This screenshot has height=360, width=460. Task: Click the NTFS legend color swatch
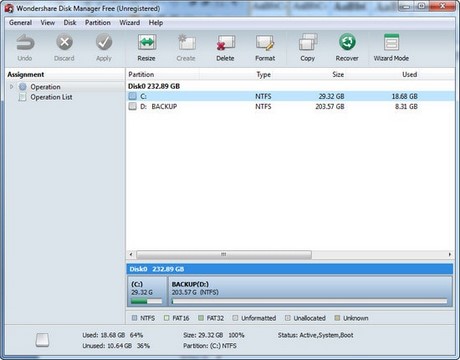pos(134,318)
